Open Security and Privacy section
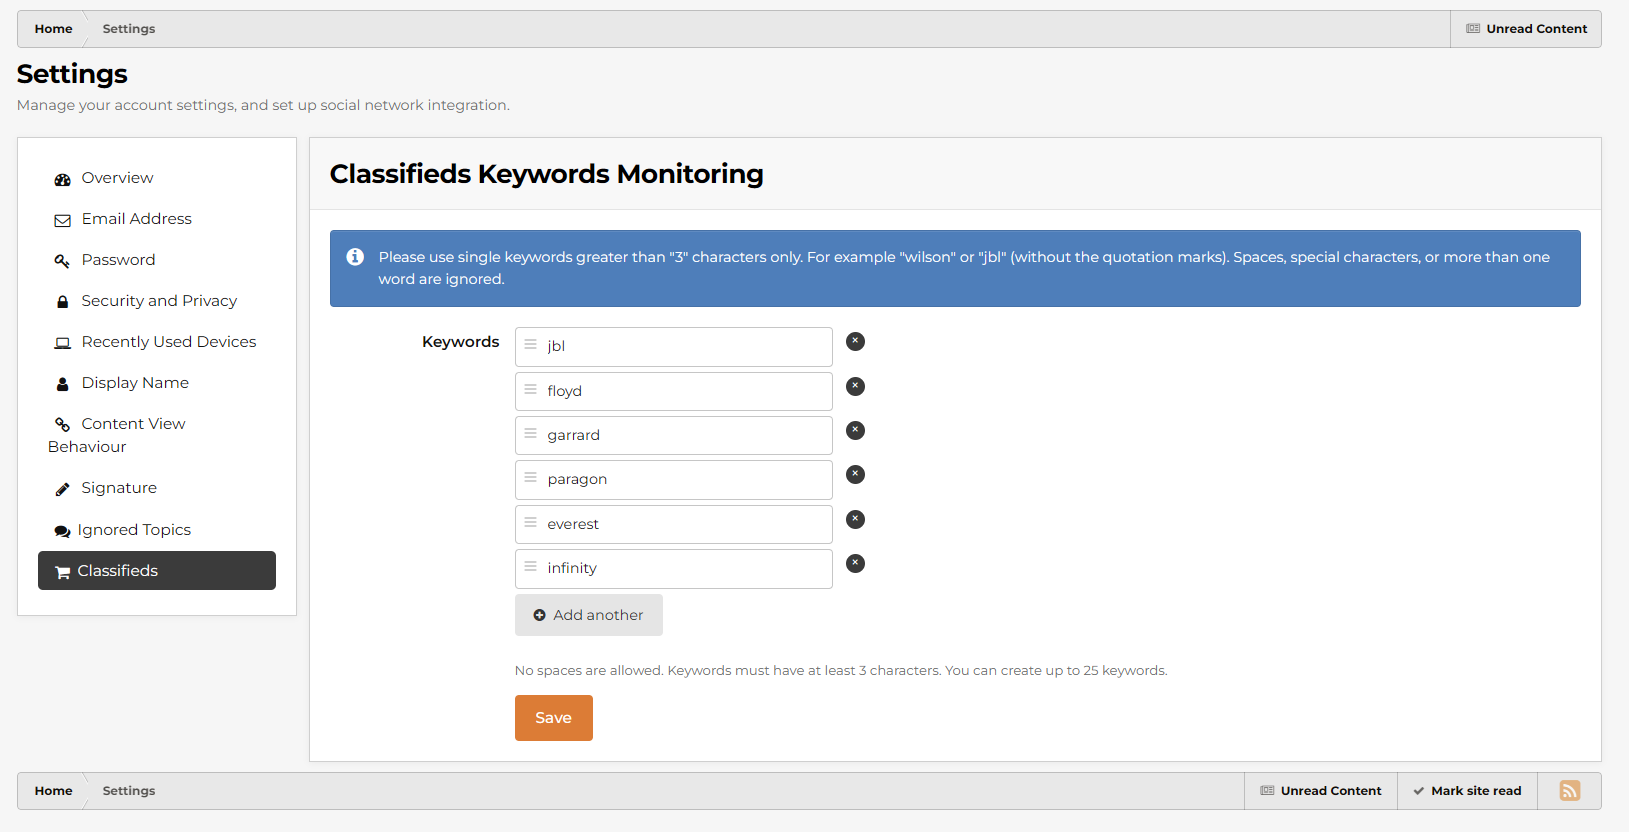The image size is (1629, 832). [x=159, y=301]
